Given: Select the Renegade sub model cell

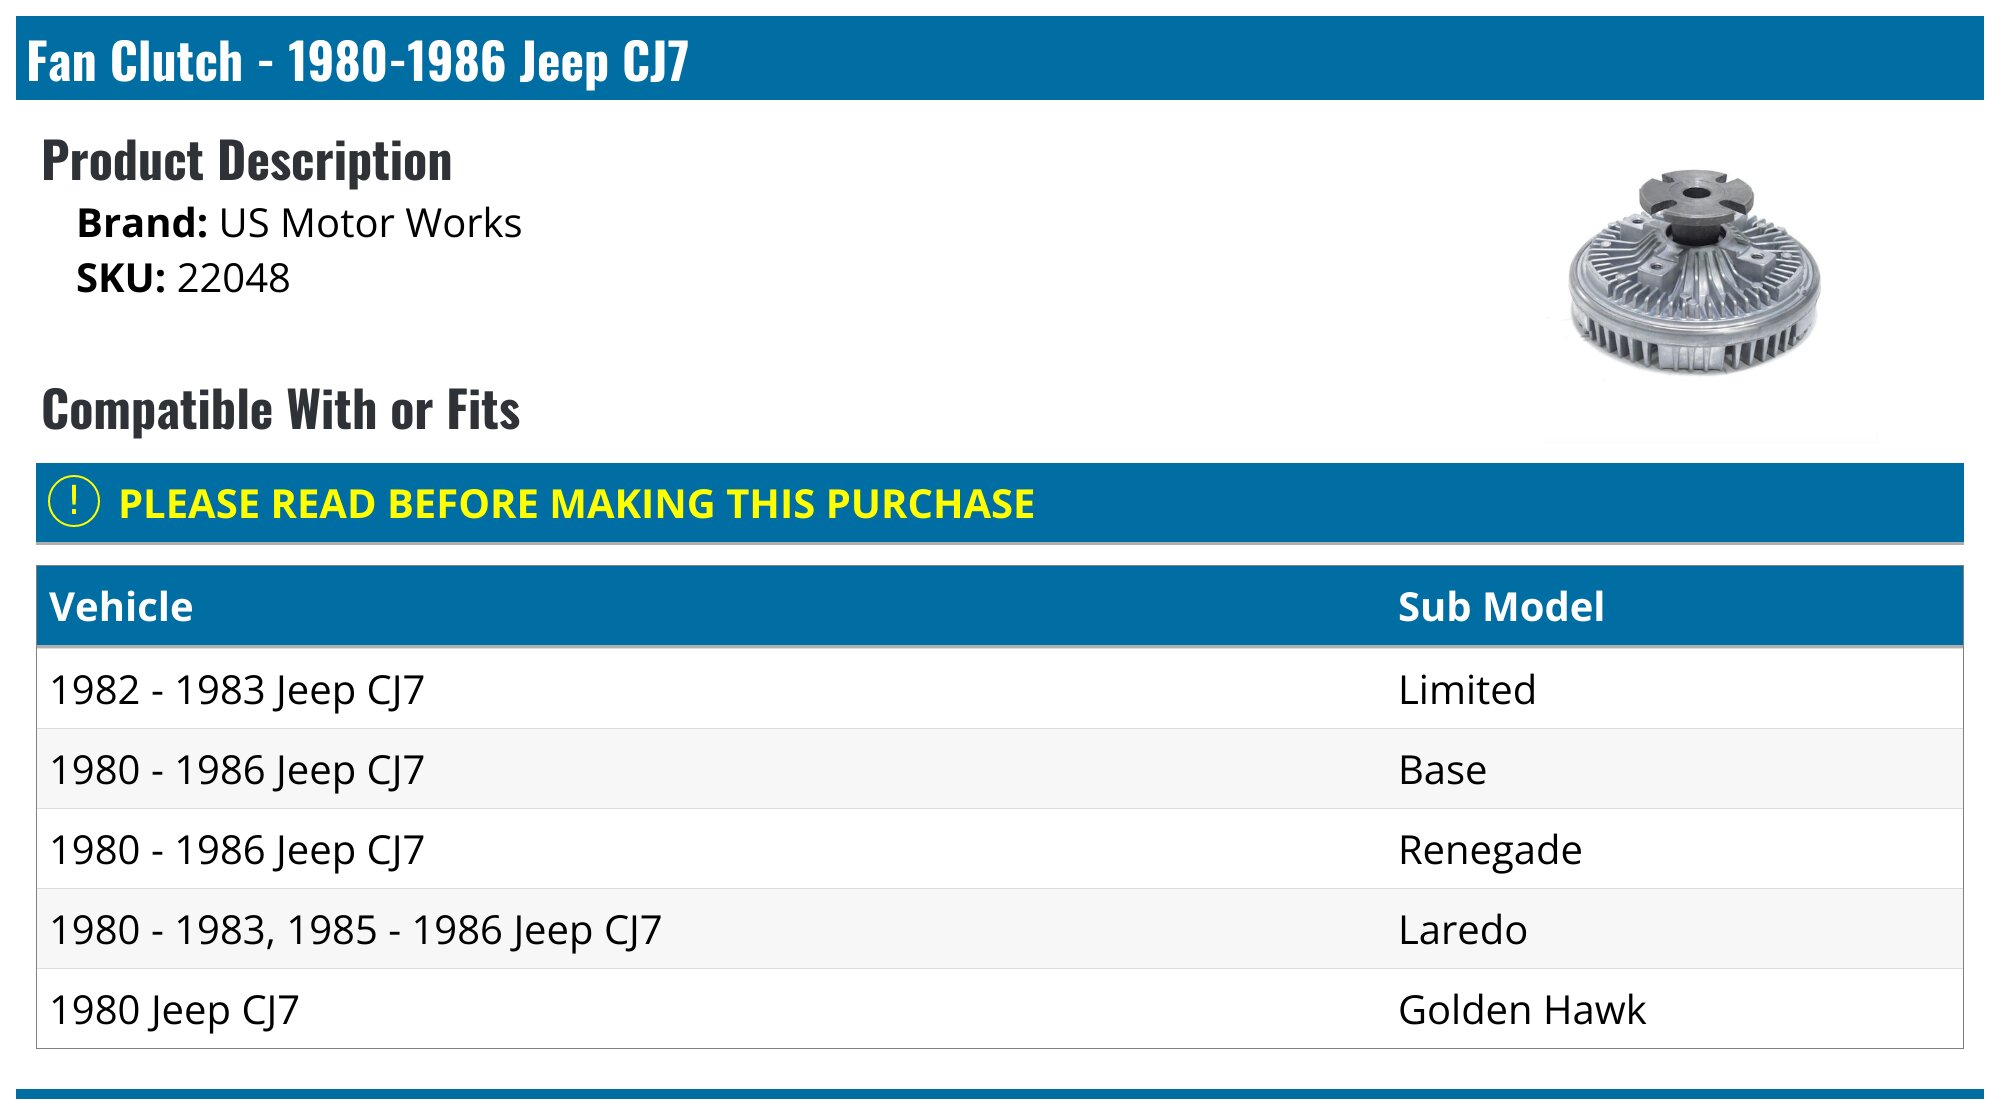Looking at the screenshot, I should pos(1489,850).
